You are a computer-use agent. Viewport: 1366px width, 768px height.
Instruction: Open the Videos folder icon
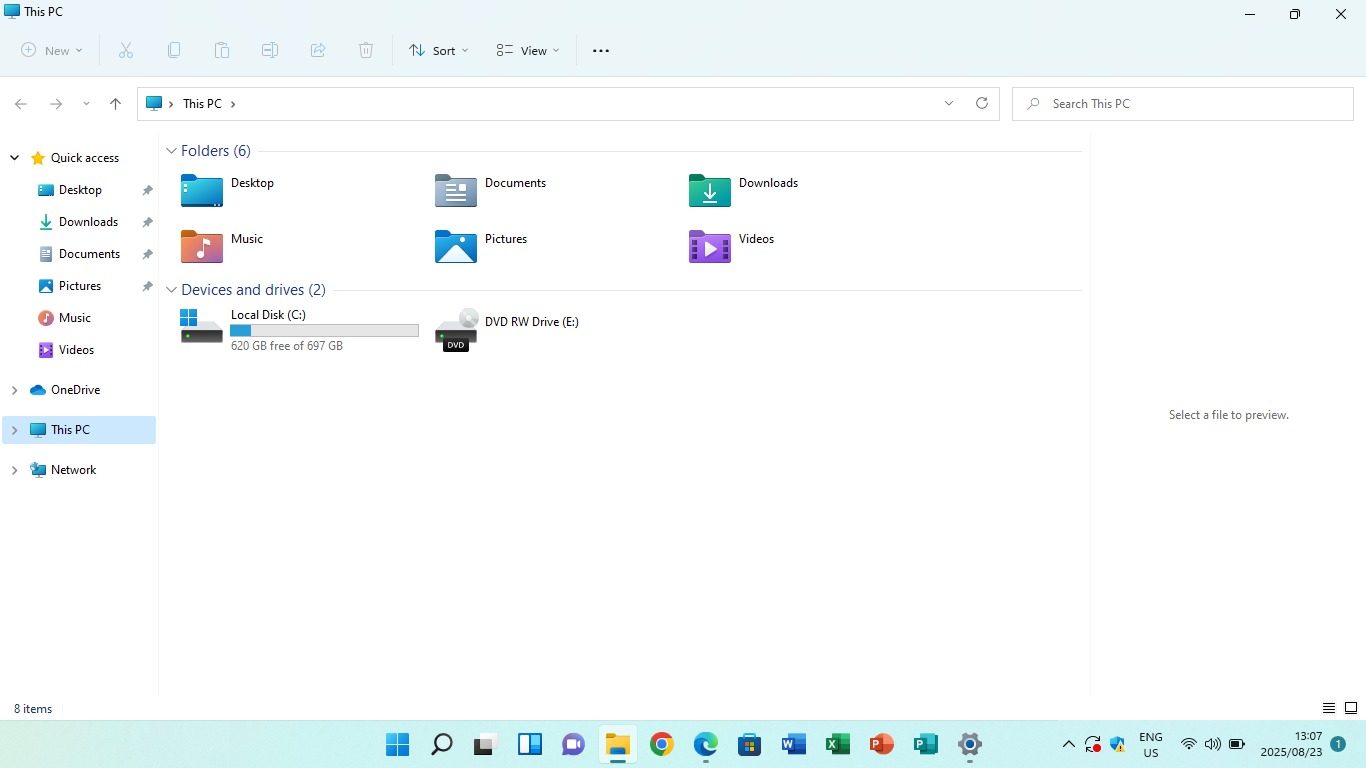[x=710, y=246]
